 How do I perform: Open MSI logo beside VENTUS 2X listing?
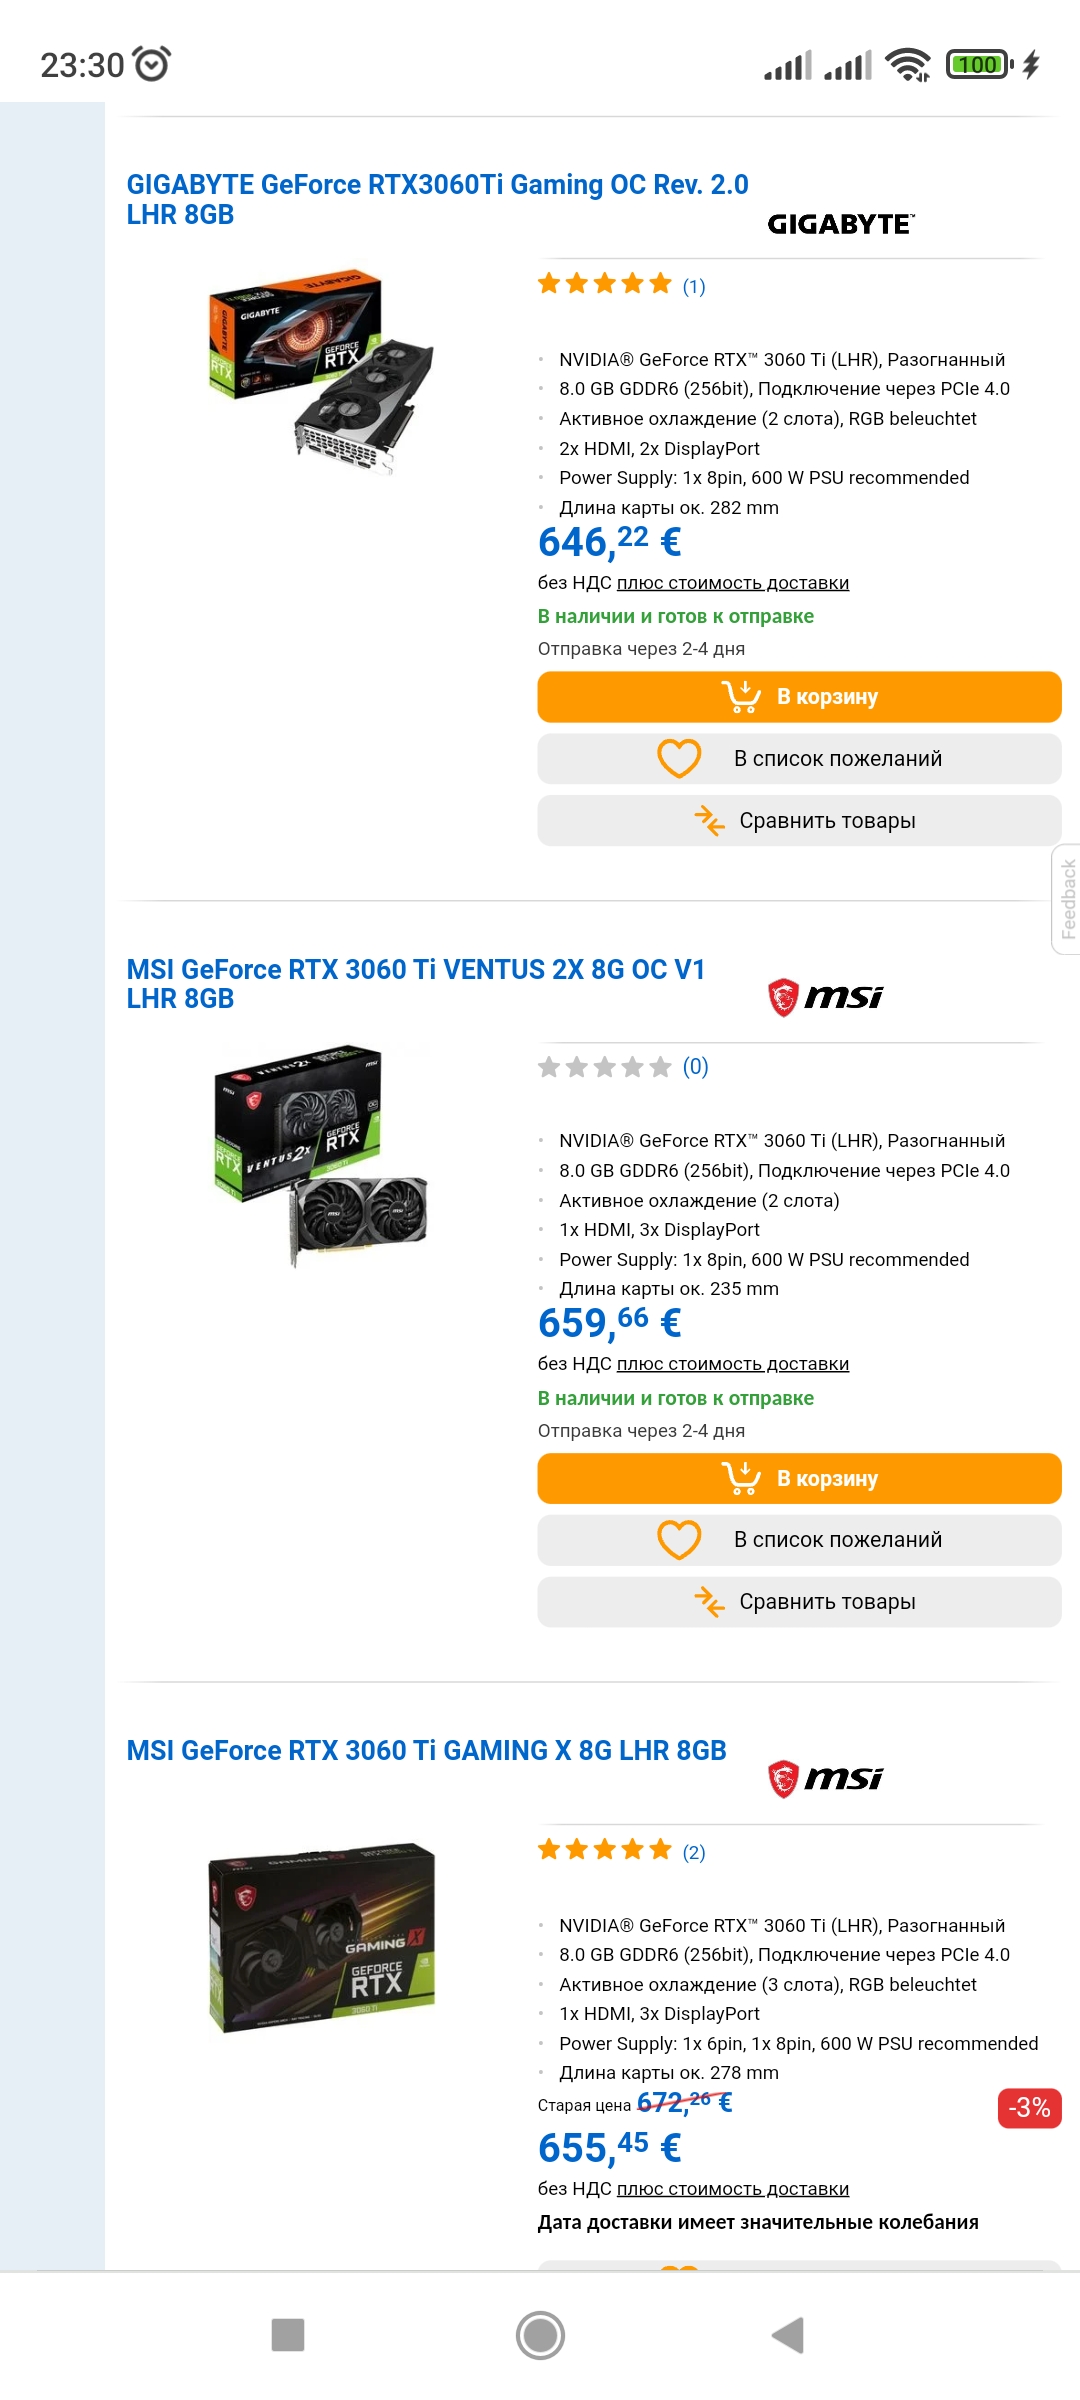826,997
